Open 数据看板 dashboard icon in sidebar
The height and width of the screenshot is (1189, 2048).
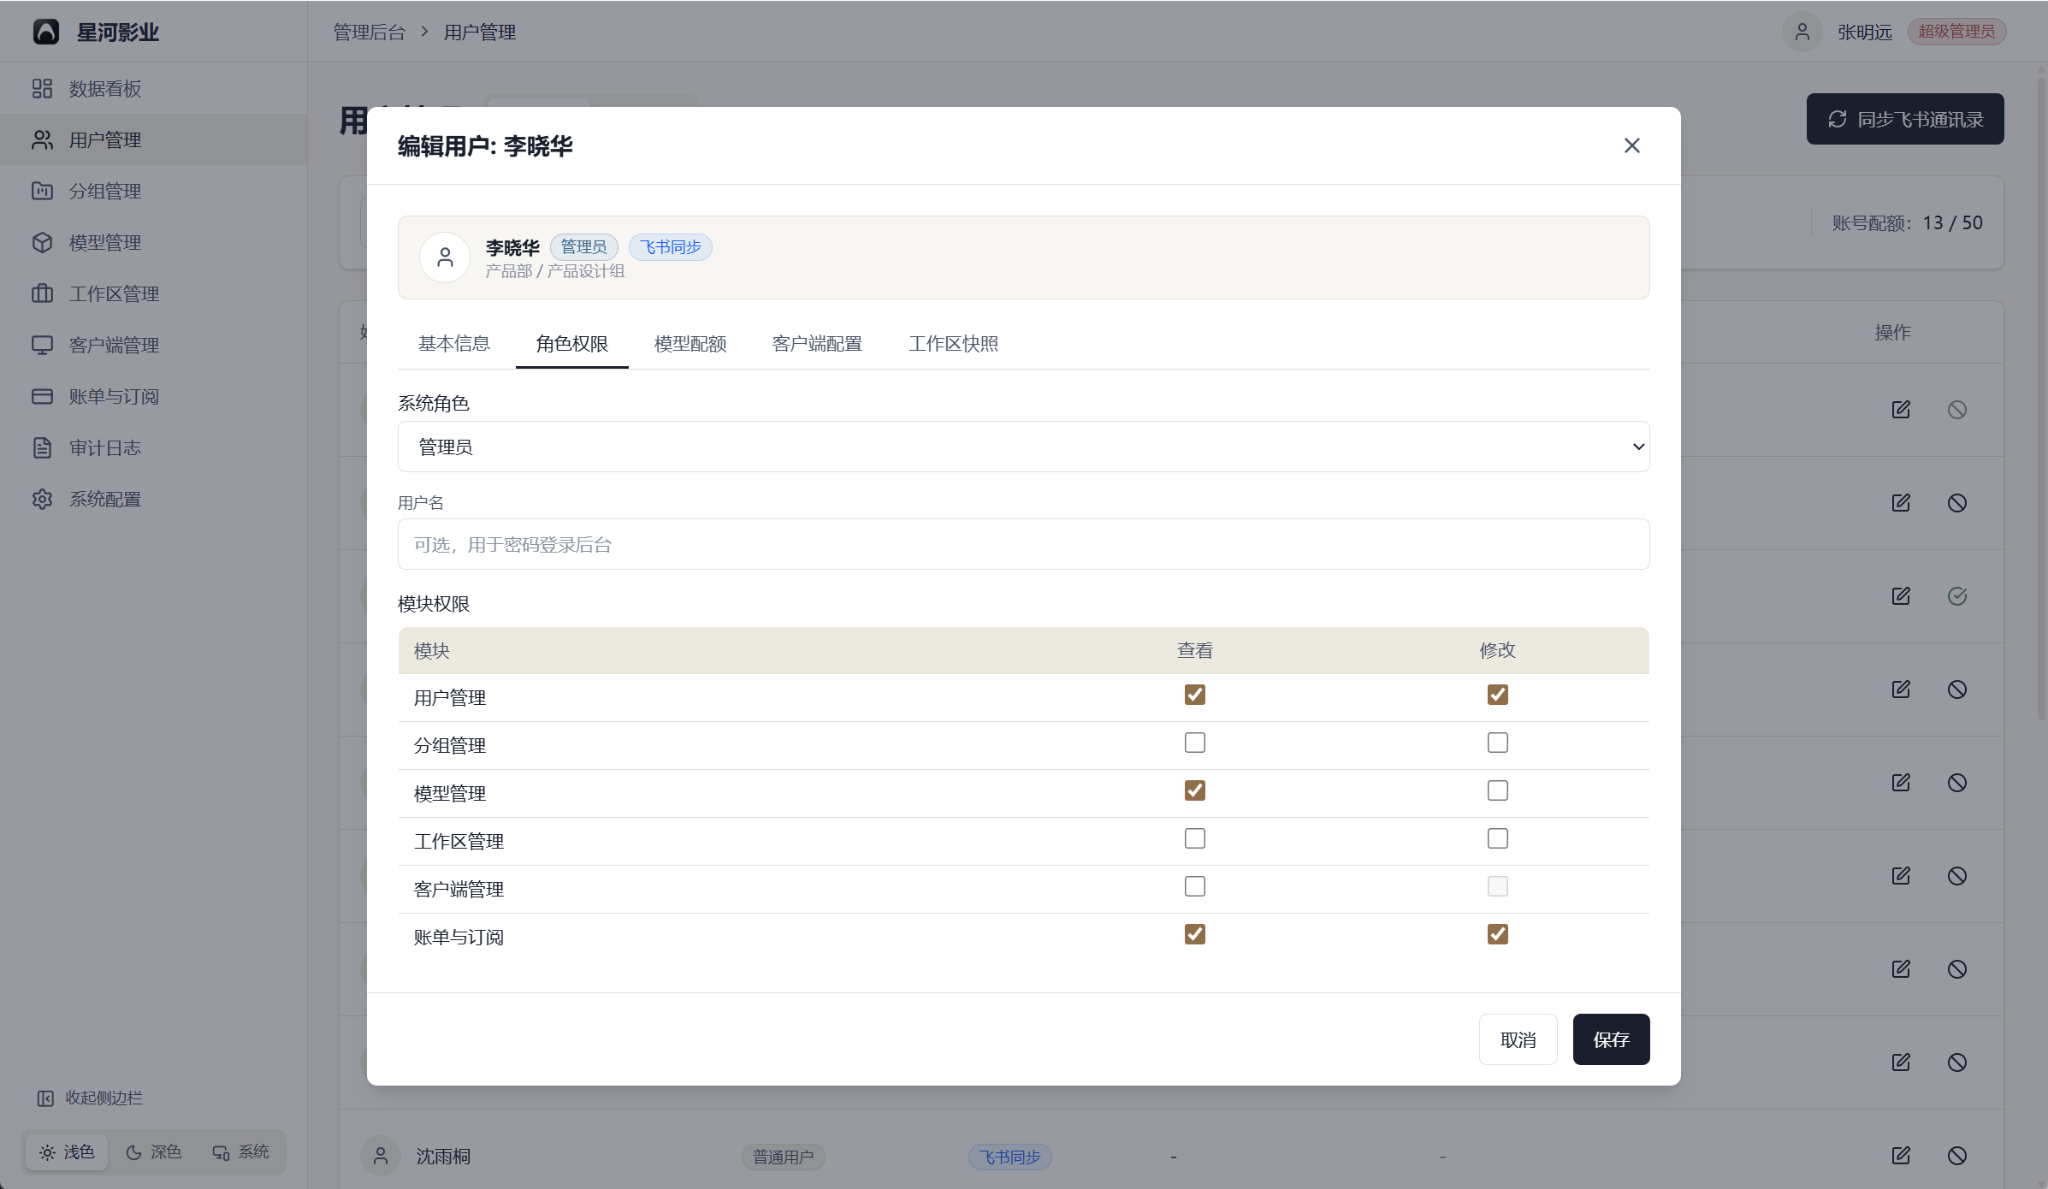42,89
